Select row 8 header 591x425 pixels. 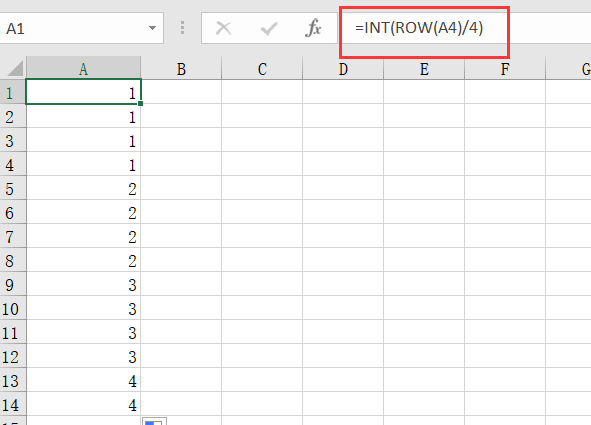coord(13,260)
